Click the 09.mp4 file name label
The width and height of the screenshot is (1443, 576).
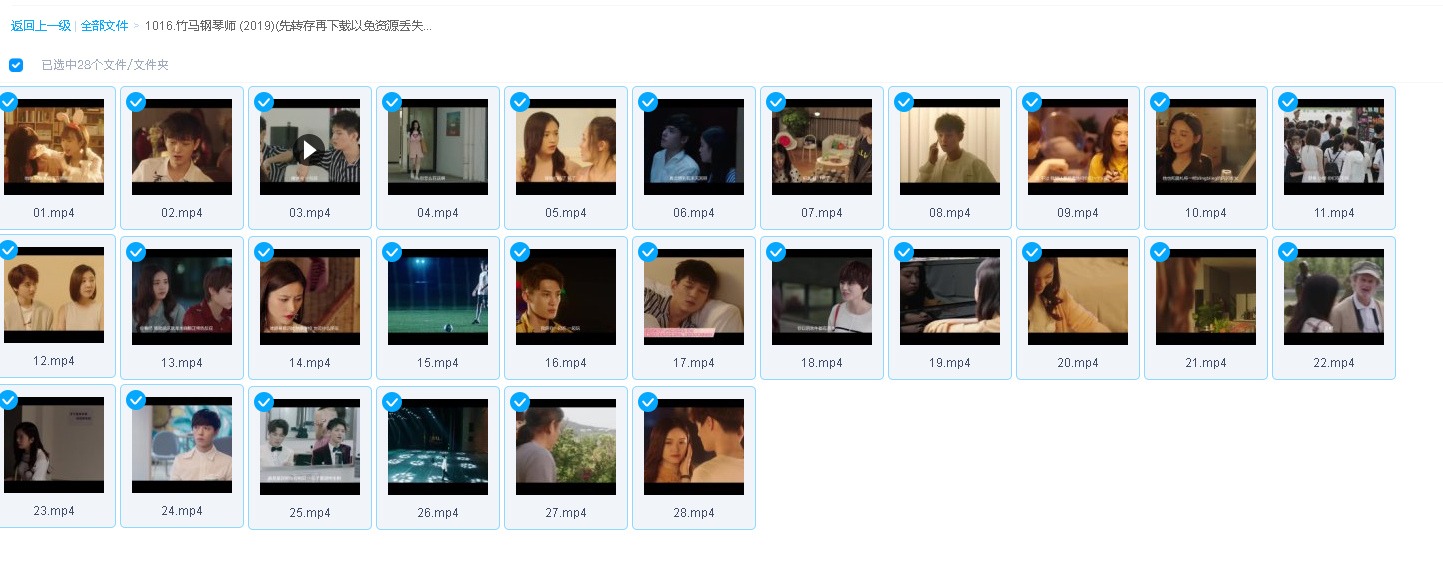1078,213
